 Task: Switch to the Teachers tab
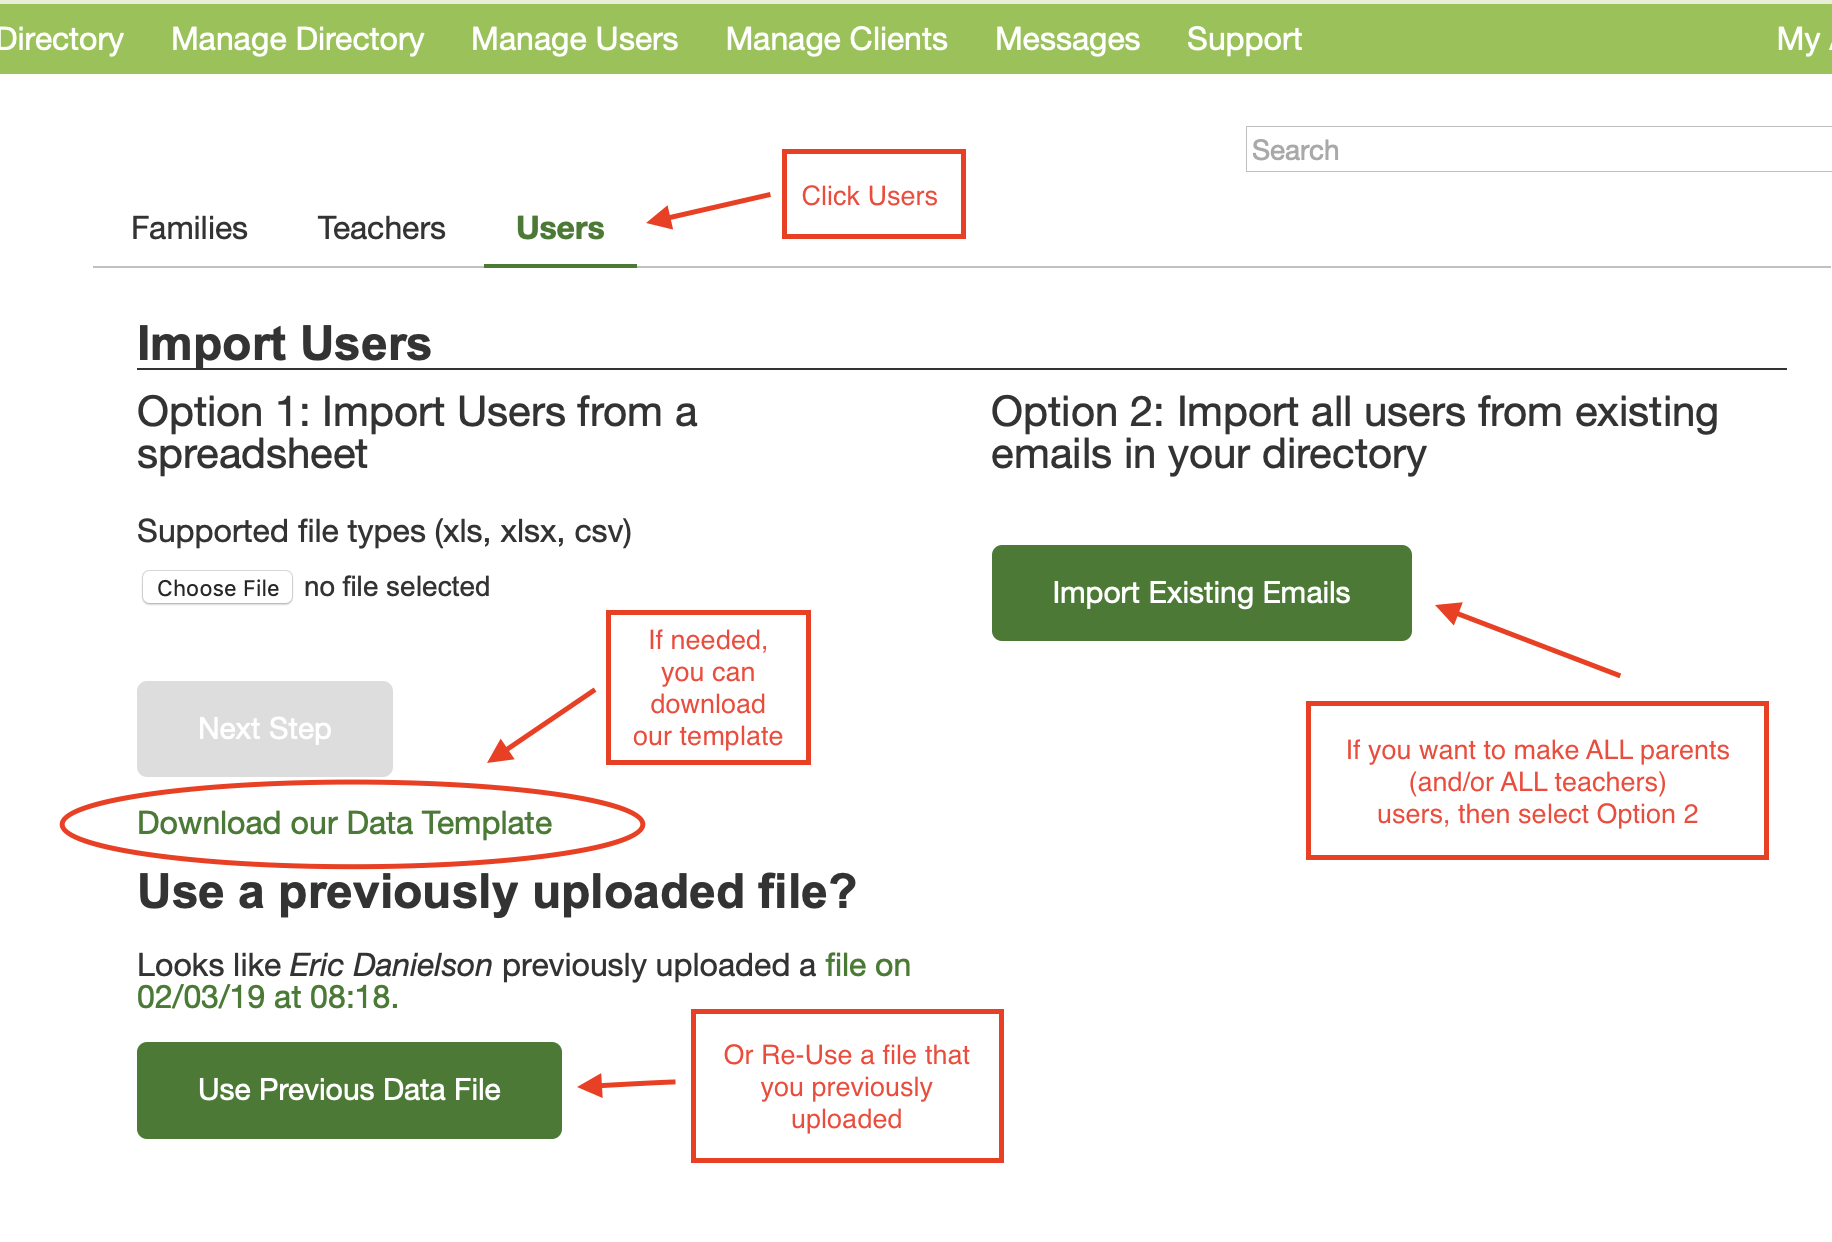pyautogui.click(x=381, y=228)
